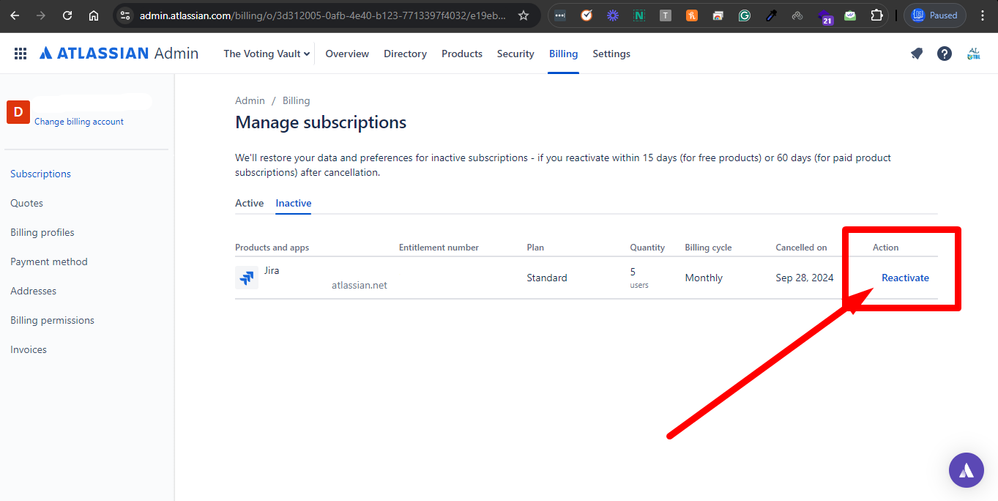The image size is (998, 501).
Task: Open Subscriptions in the sidebar
Action: (41, 174)
